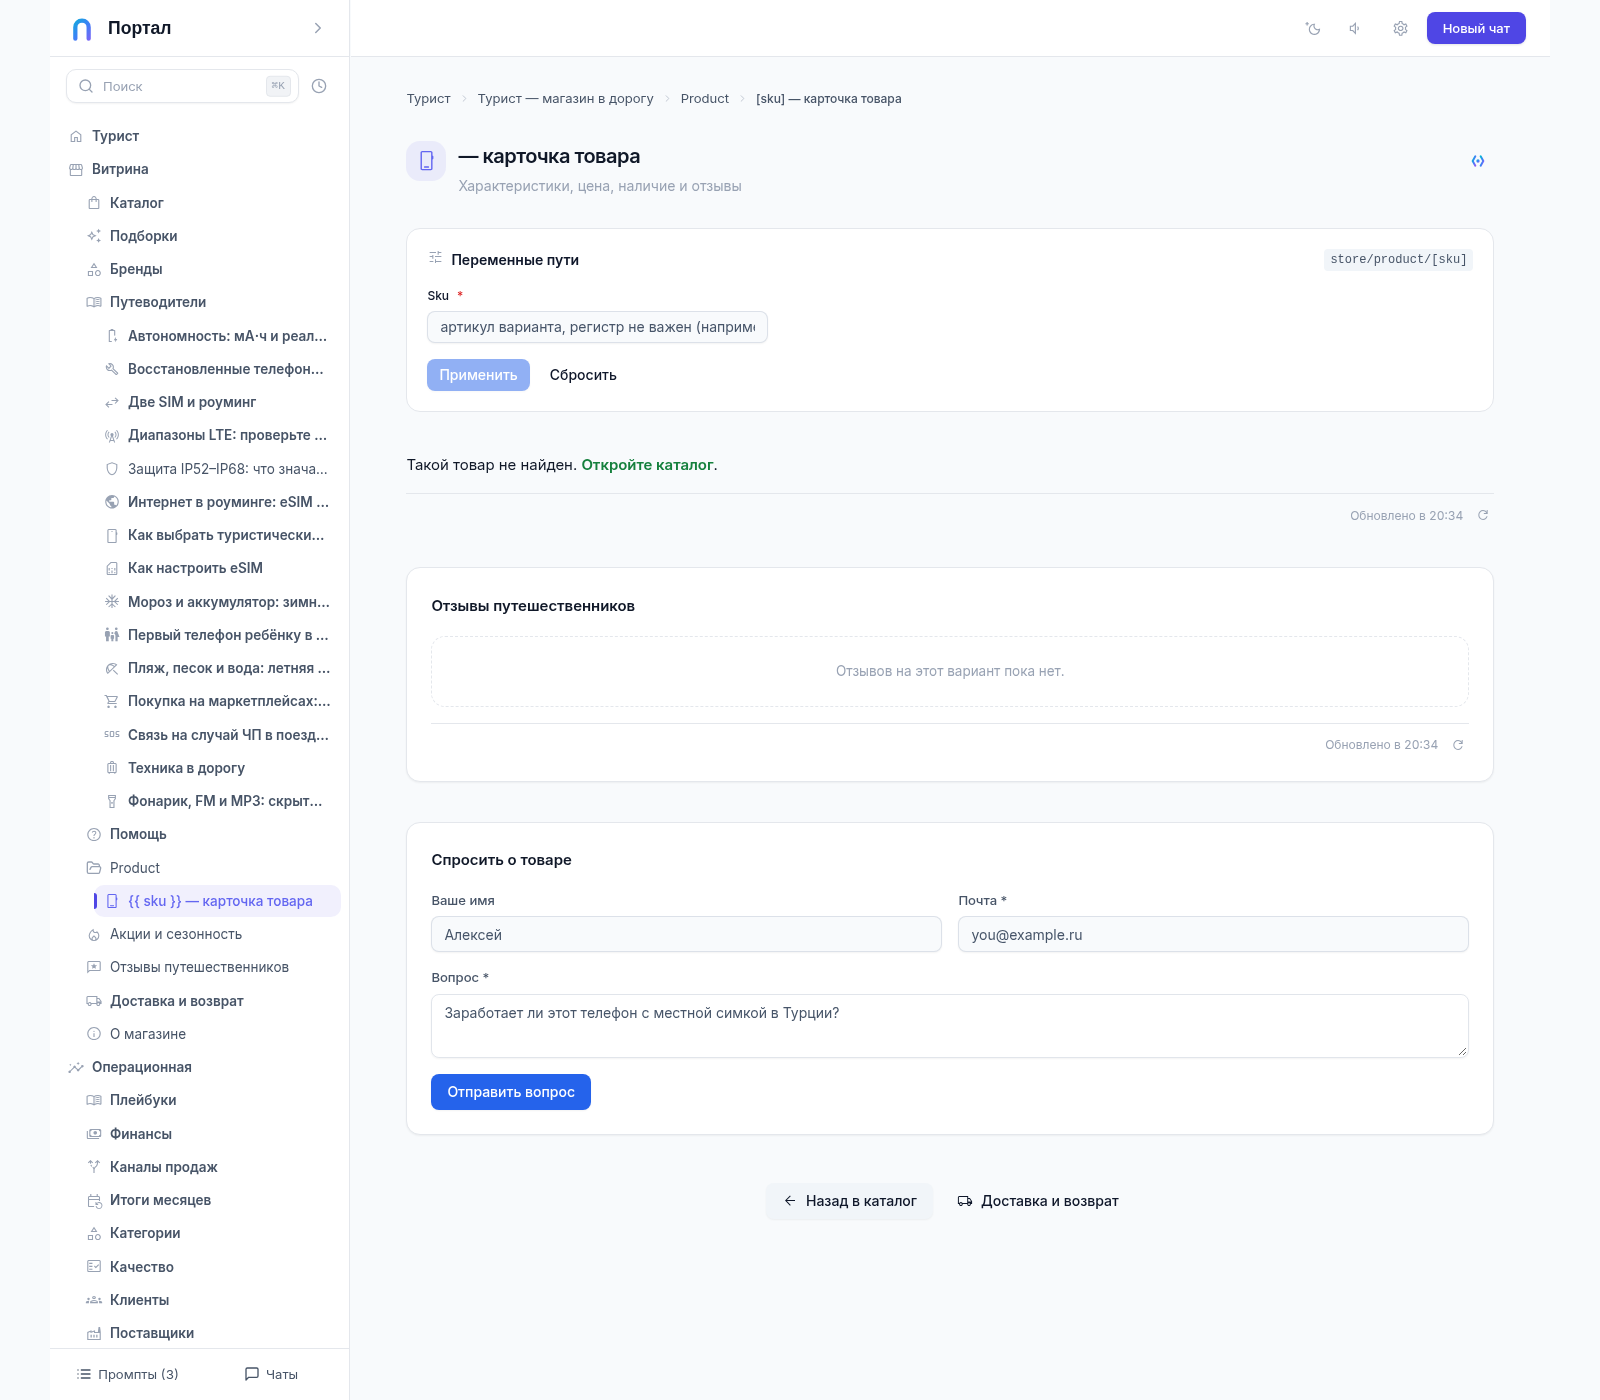
Task: Click Product breadcrumb link
Action: (x=705, y=99)
